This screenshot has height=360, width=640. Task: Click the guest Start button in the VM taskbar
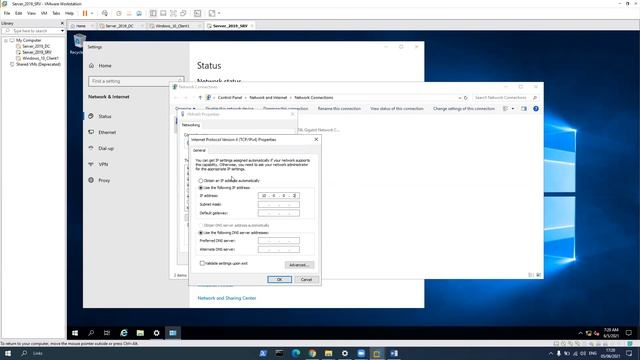pyautogui.click(x=75, y=333)
